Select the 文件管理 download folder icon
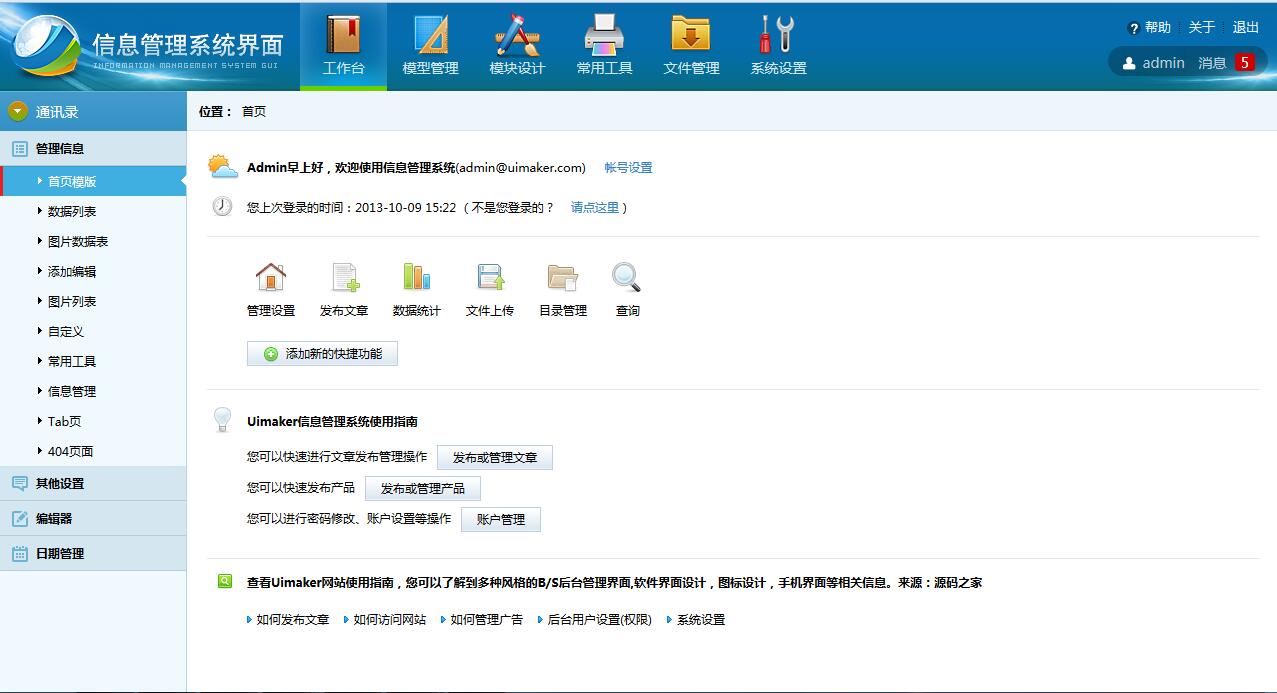This screenshot has height=693, width=1277. click(691, 36)
